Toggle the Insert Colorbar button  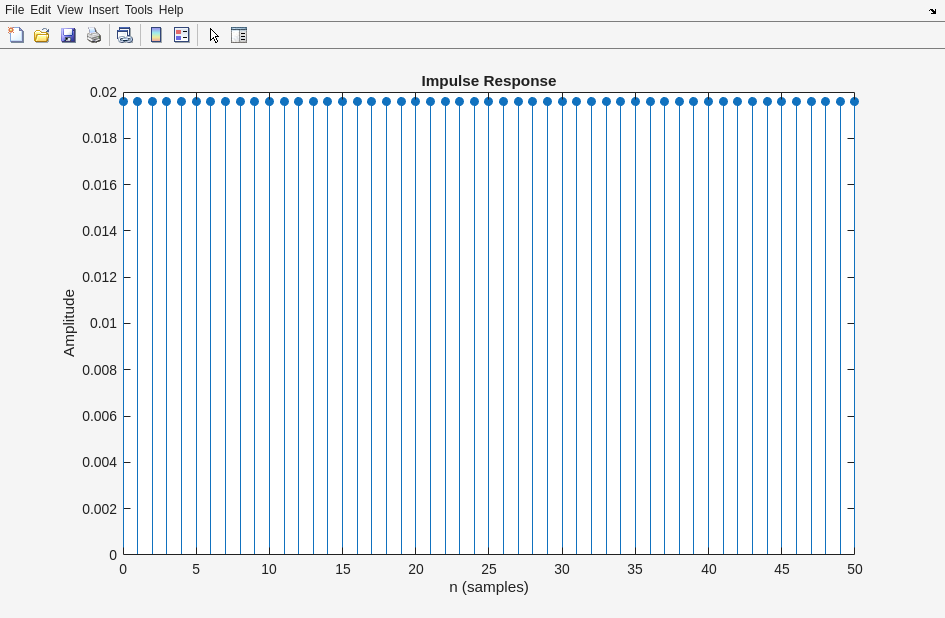156,35
